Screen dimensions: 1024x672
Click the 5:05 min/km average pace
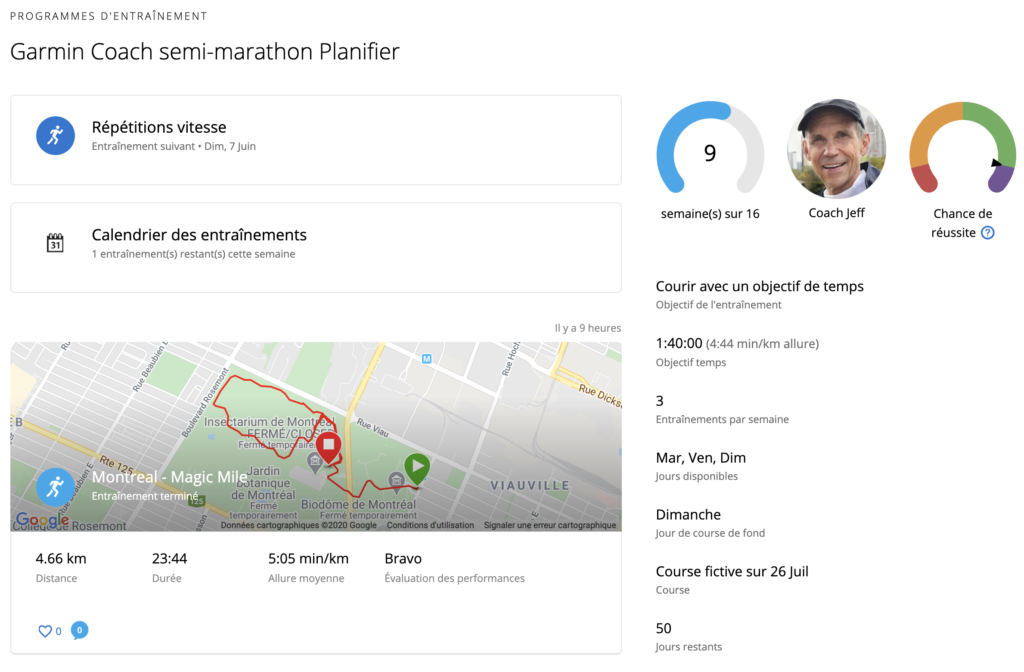click(x=308, y=558)
